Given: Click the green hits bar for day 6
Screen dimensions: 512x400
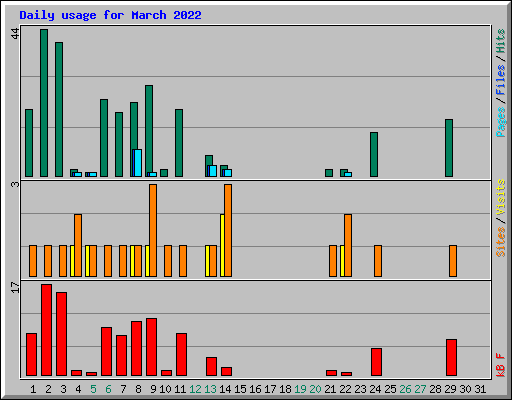Looking at the screenshot, I should (x=104, y=138).
